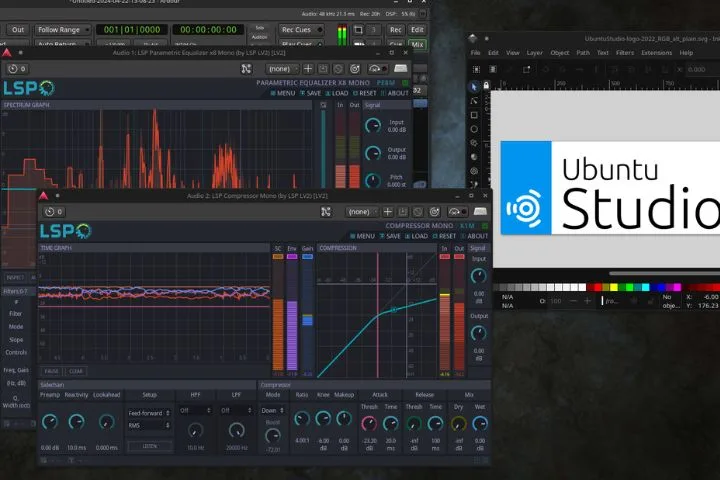Click RESET in the Equalizer plugin header
The width and height of the screenshot is (720, 480).
[365, 93]
